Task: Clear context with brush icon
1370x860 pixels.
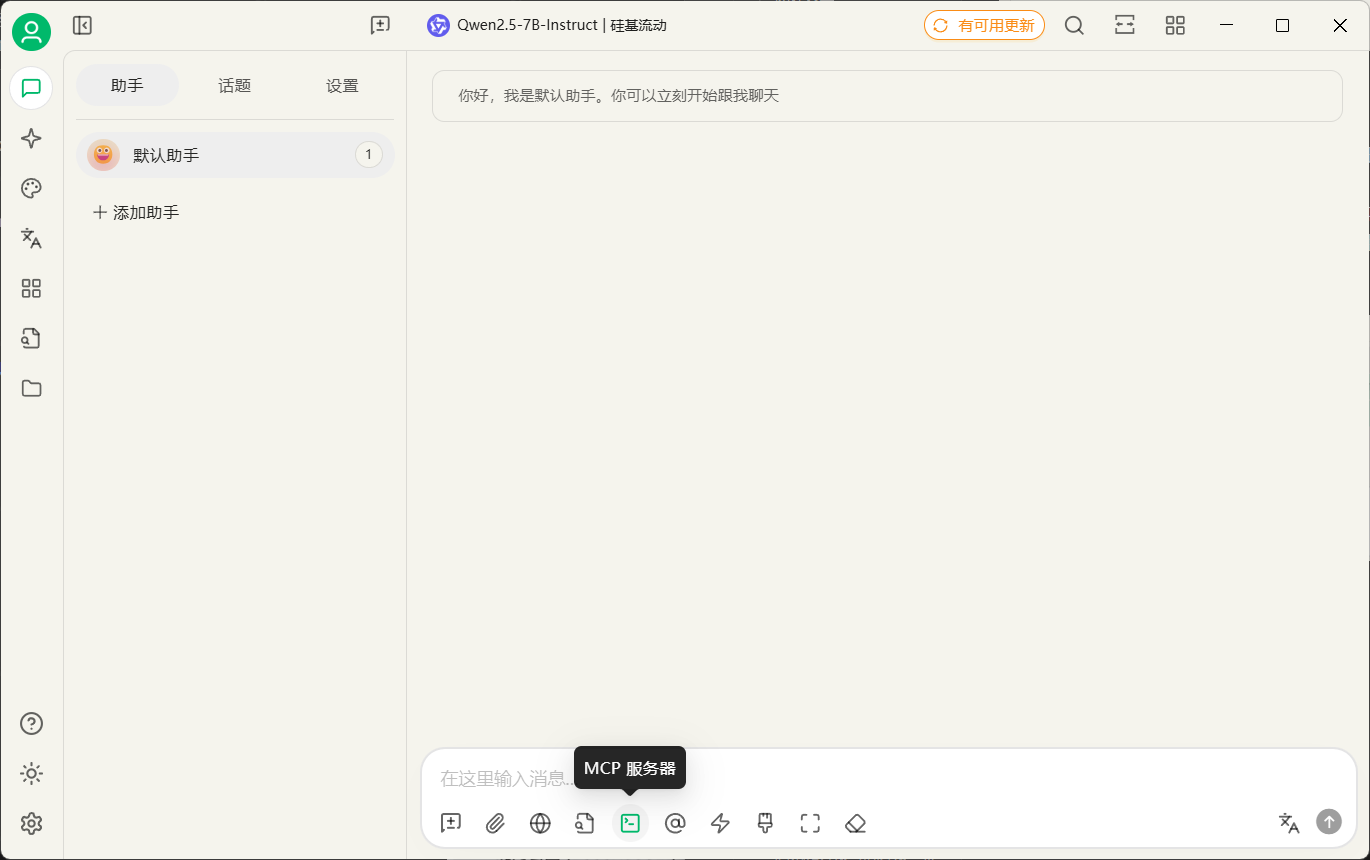Action: tap(765, 823)
